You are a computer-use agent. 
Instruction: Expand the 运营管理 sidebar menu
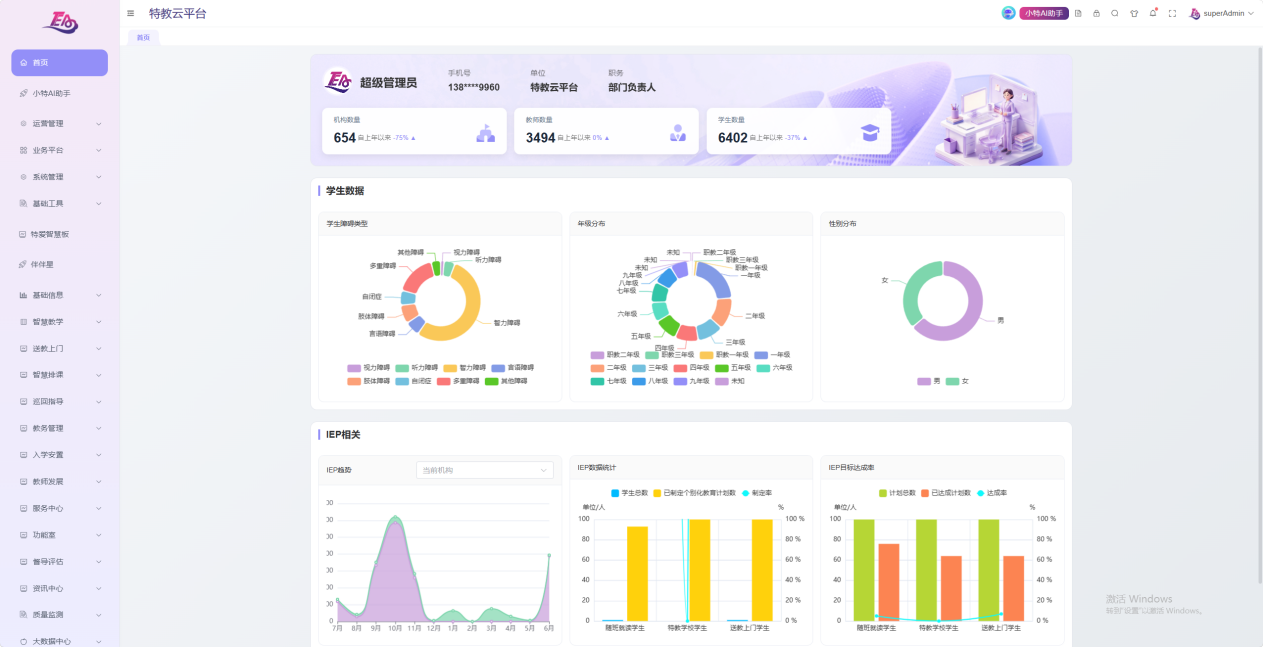click(60, 124)
